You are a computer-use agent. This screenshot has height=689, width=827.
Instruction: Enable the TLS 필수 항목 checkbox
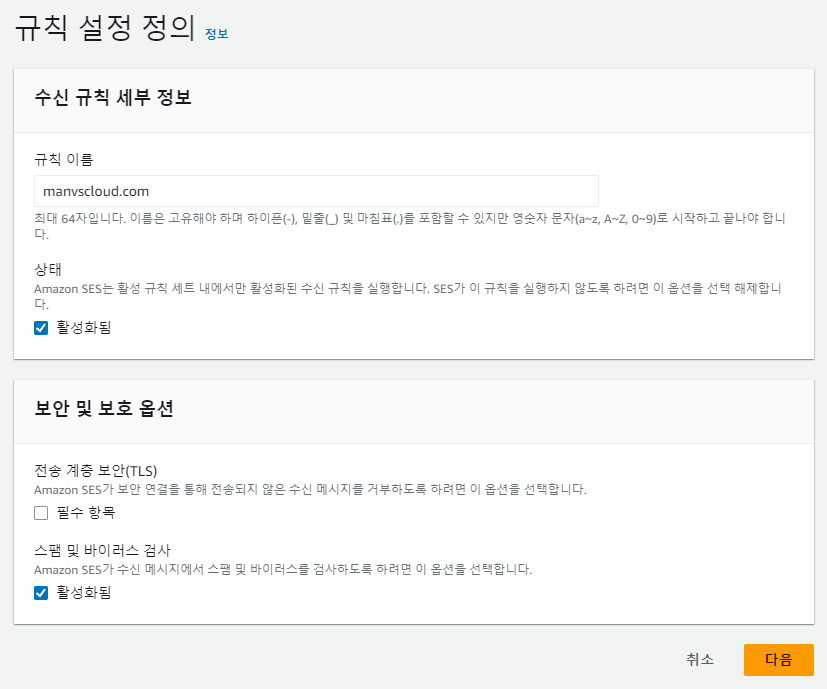[41, 513]
